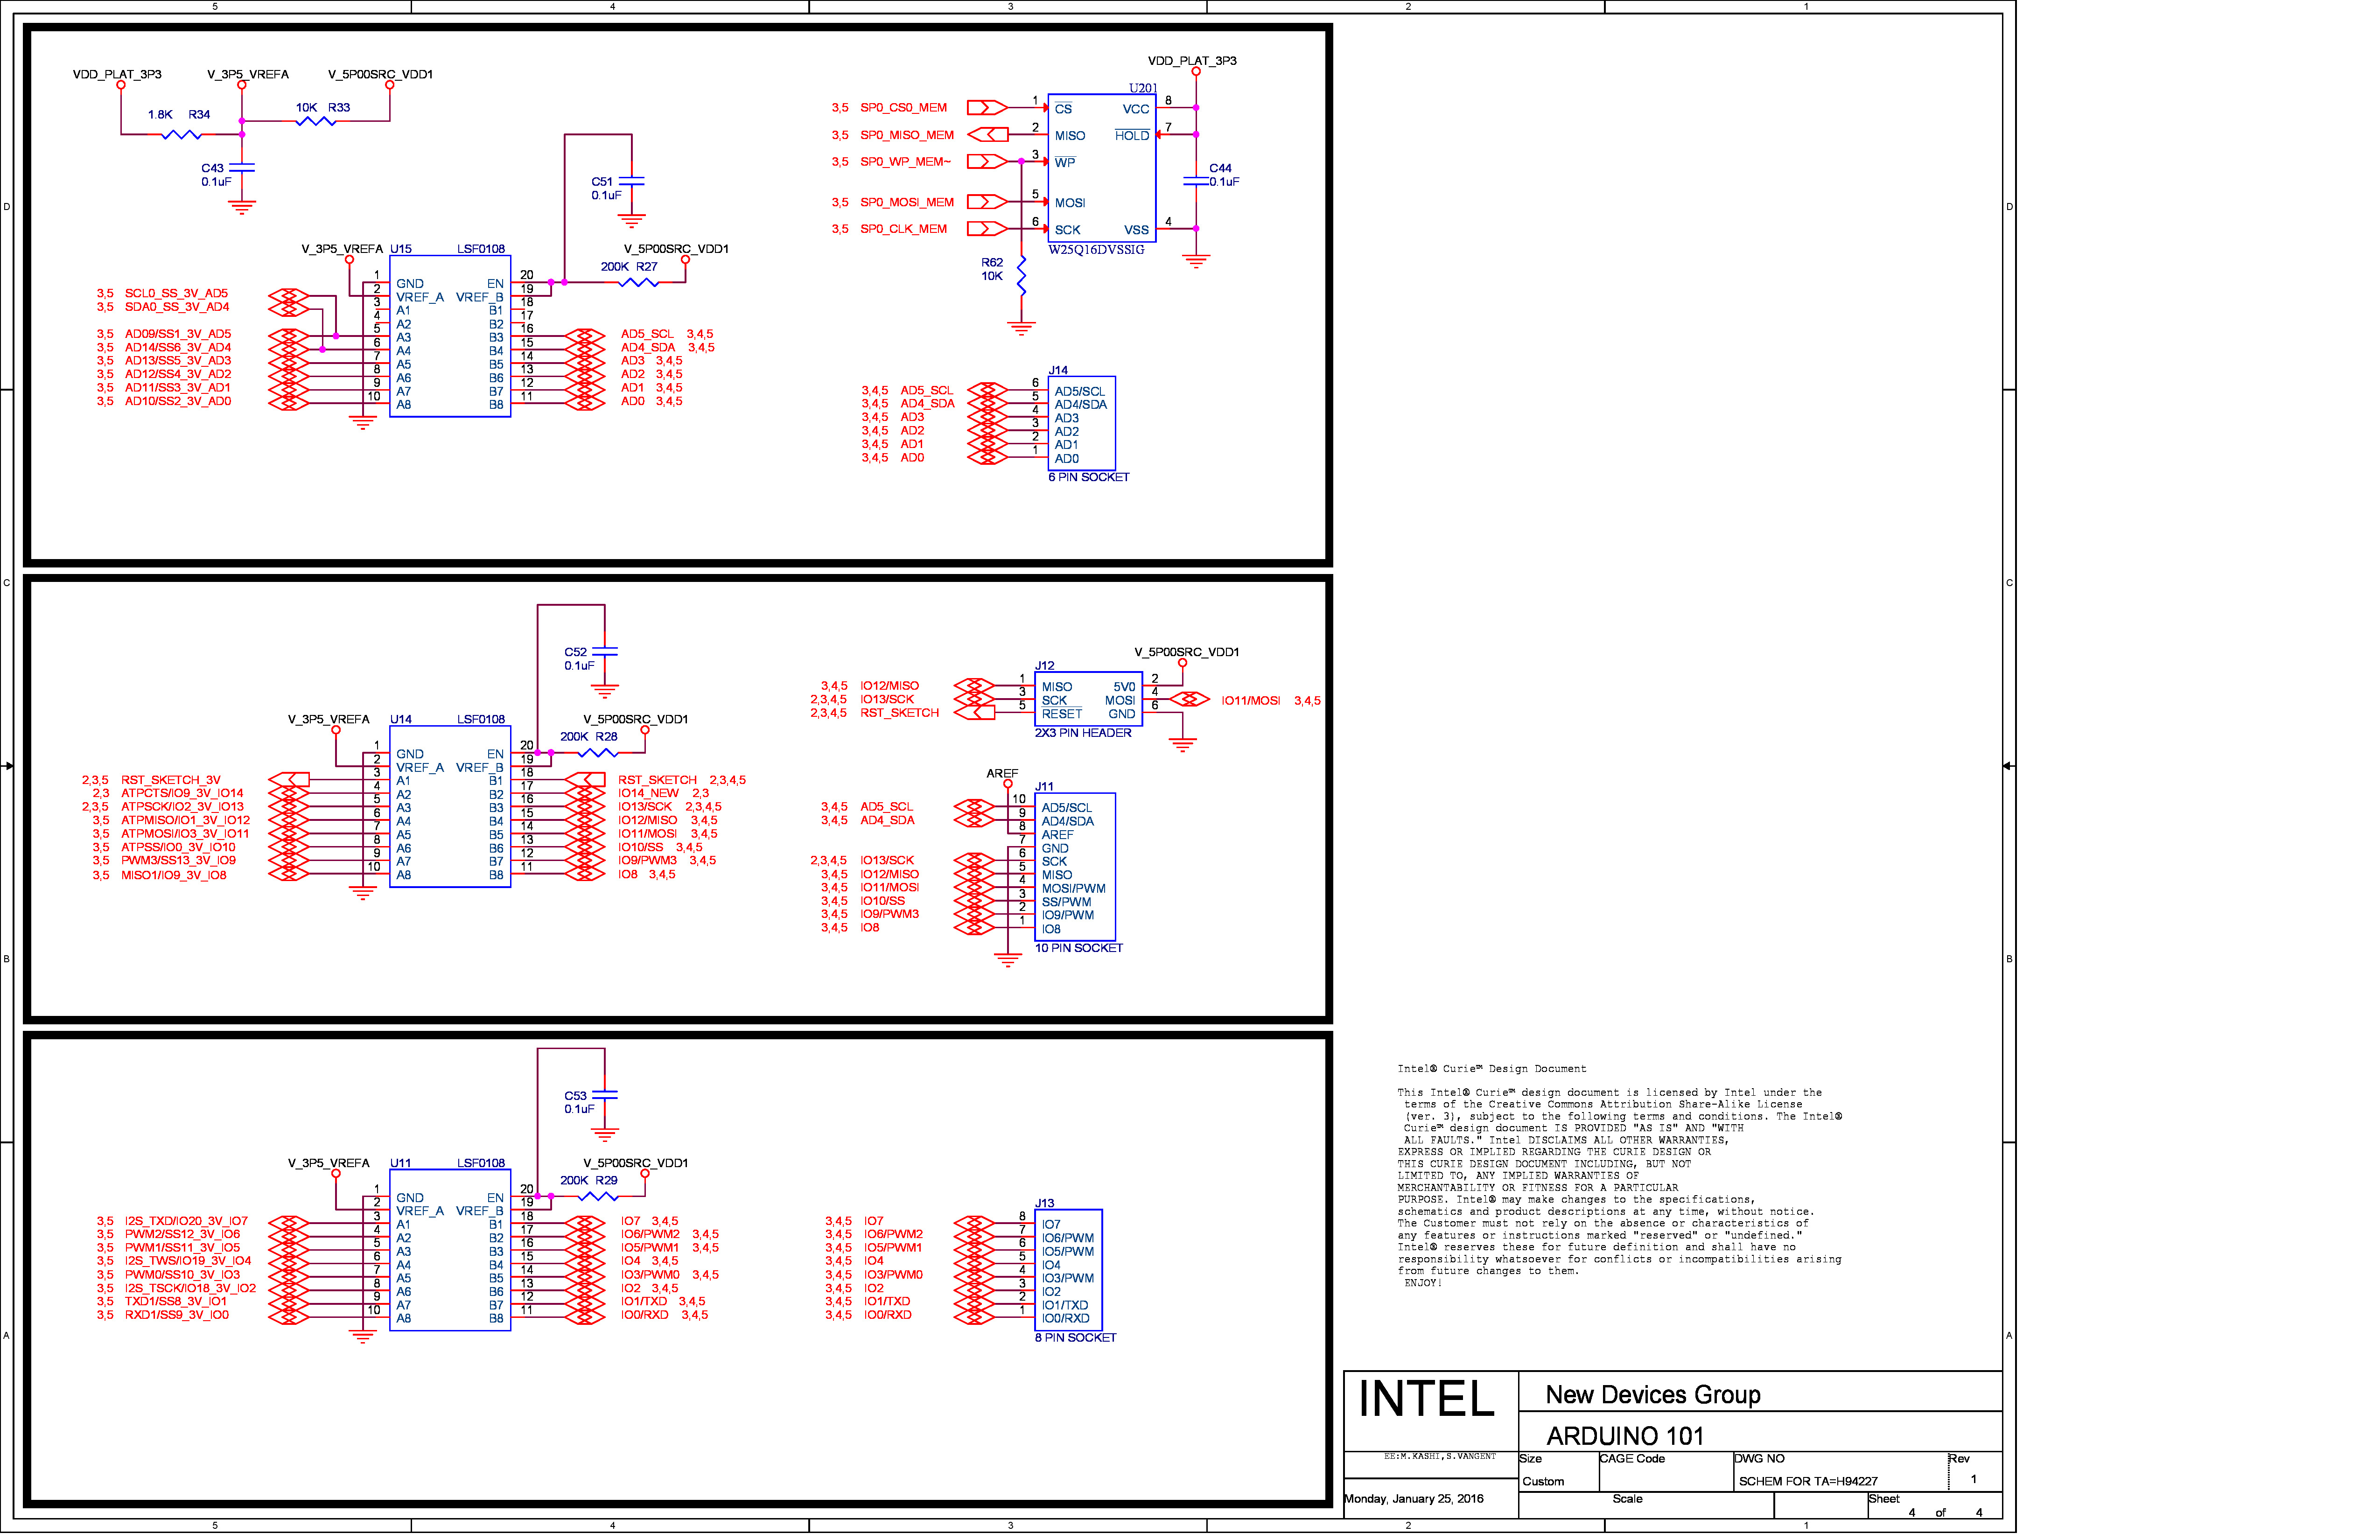Click resistor label R34 1.8K
The image size is (2380, 1540).
(179, 115)
